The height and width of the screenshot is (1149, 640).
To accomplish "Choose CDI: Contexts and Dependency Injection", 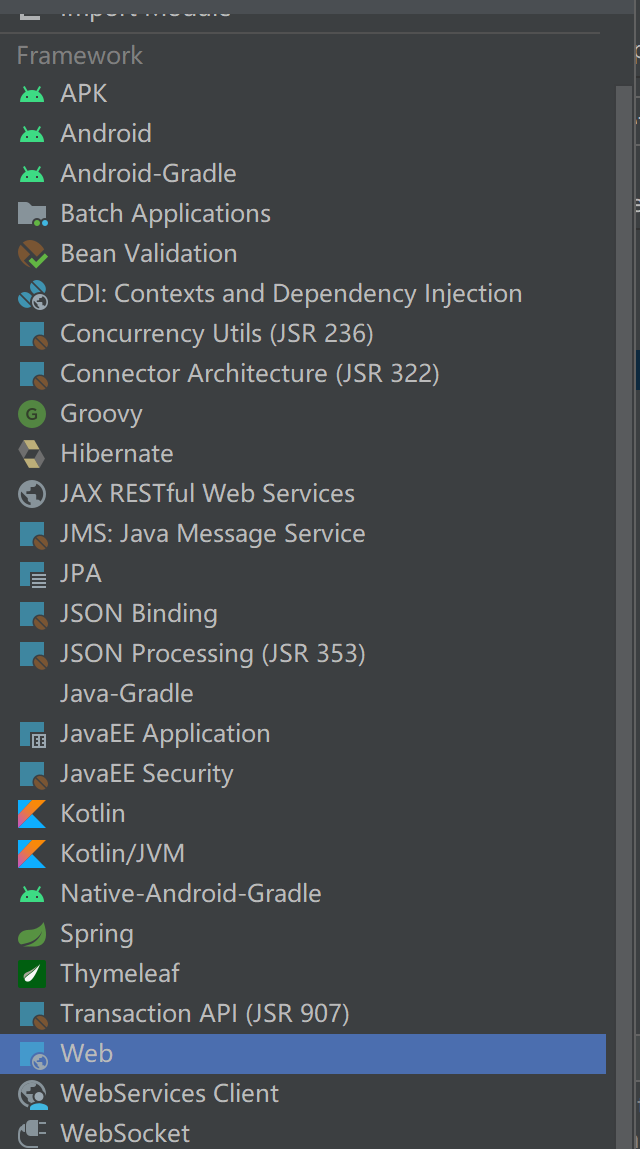I will click(x=303, y=294).
